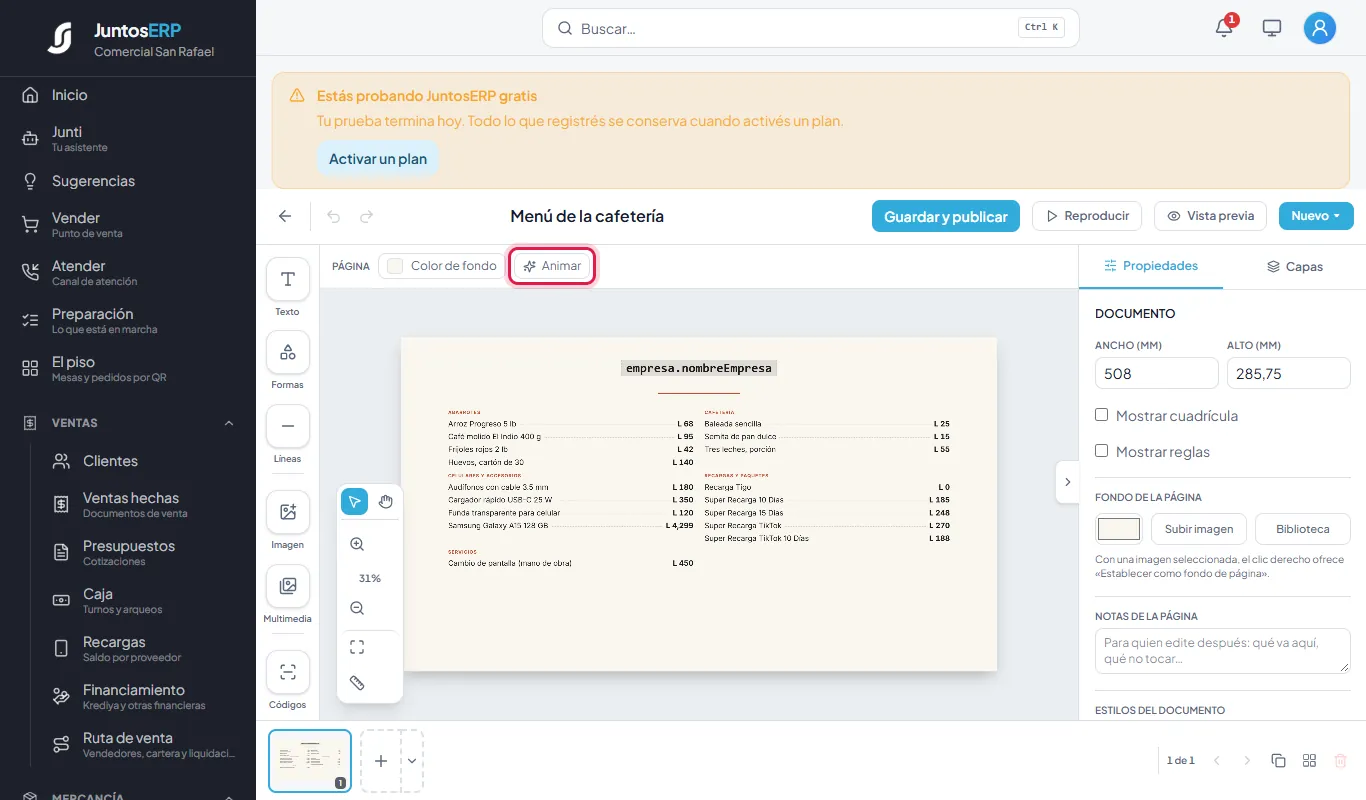Switch to the Propiedades tab

point(1151,266)
